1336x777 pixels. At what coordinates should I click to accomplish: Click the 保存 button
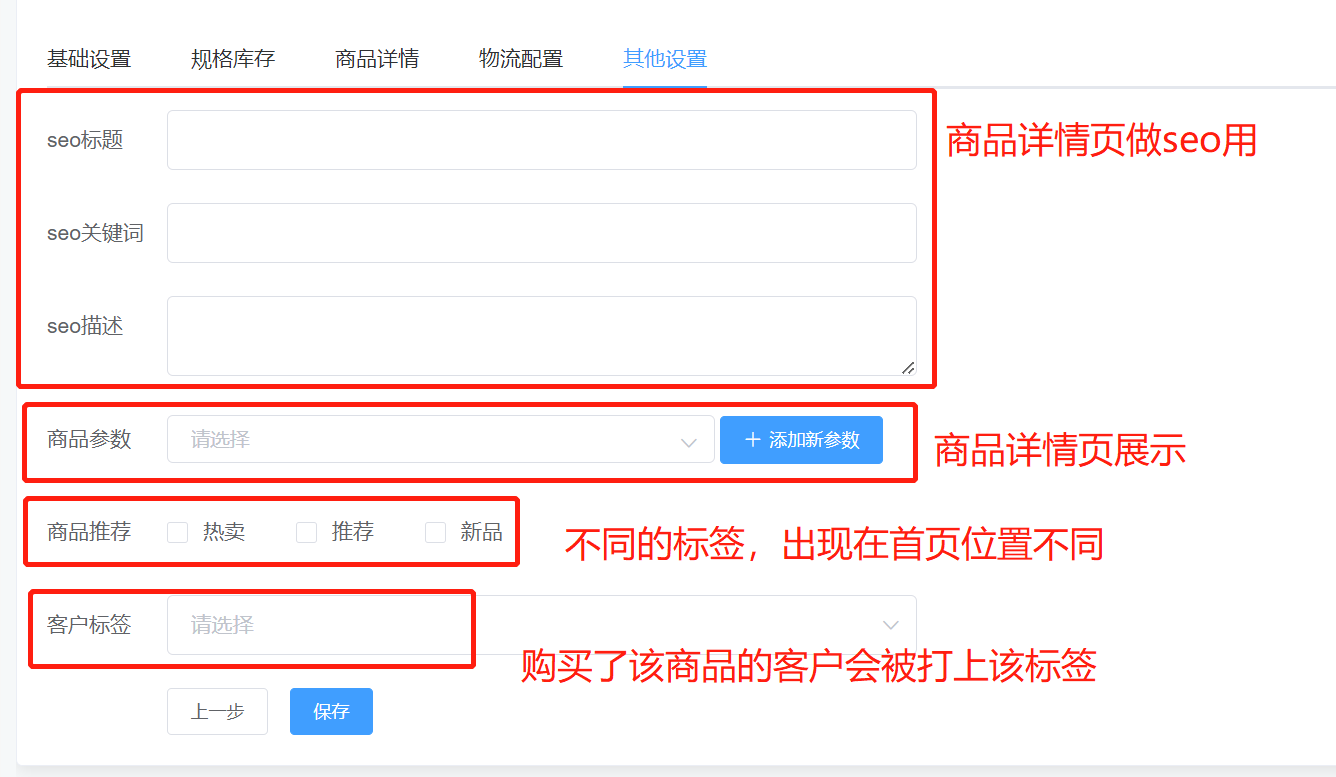(331, 711)
